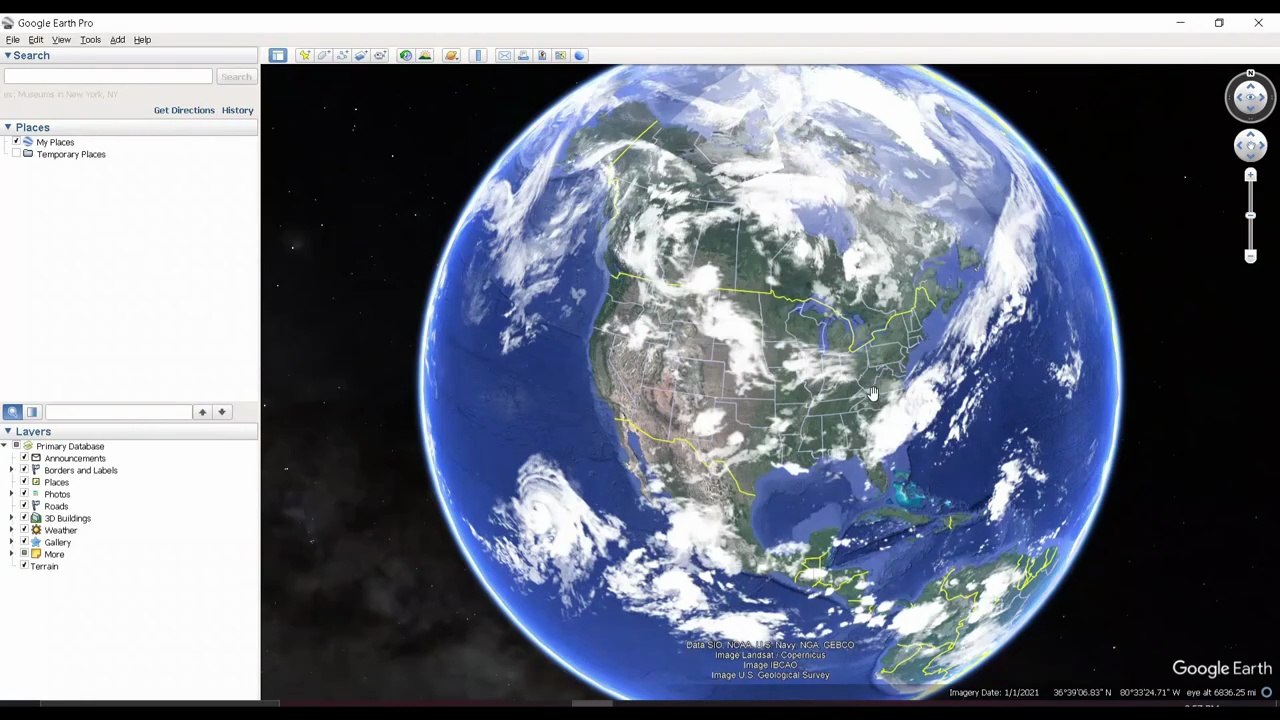Click the zoom out minus button

(x=1250, y=257)
